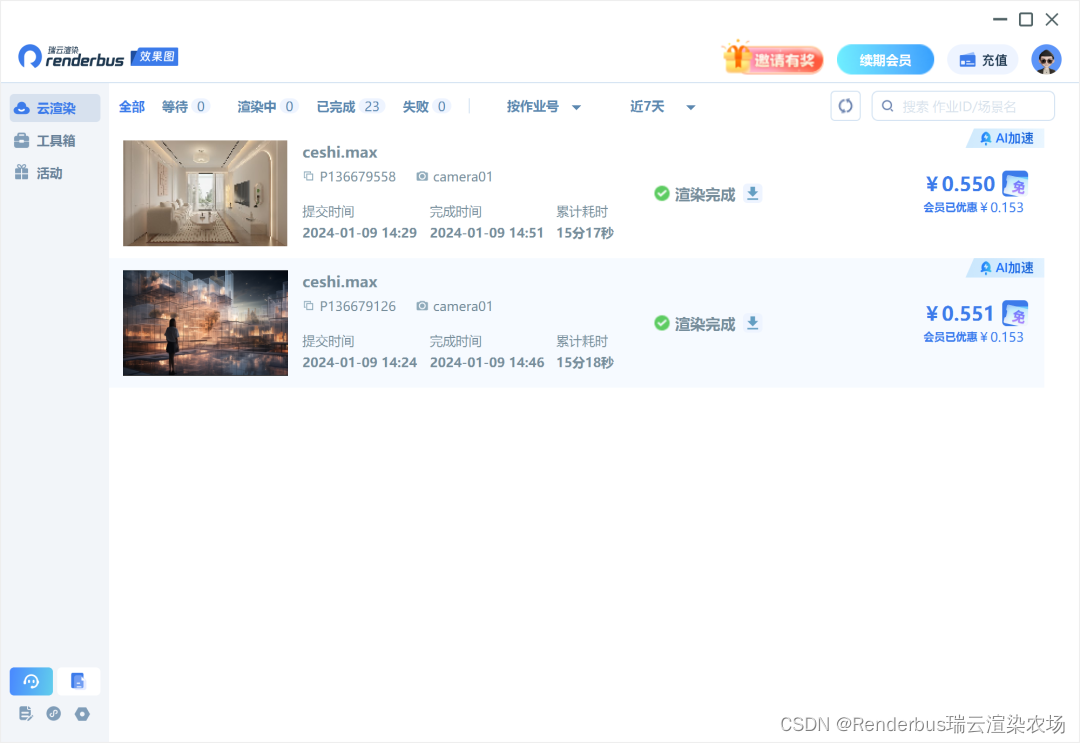
Task: Switch to the 全部 jobs tab
Action: coord(132,107)
